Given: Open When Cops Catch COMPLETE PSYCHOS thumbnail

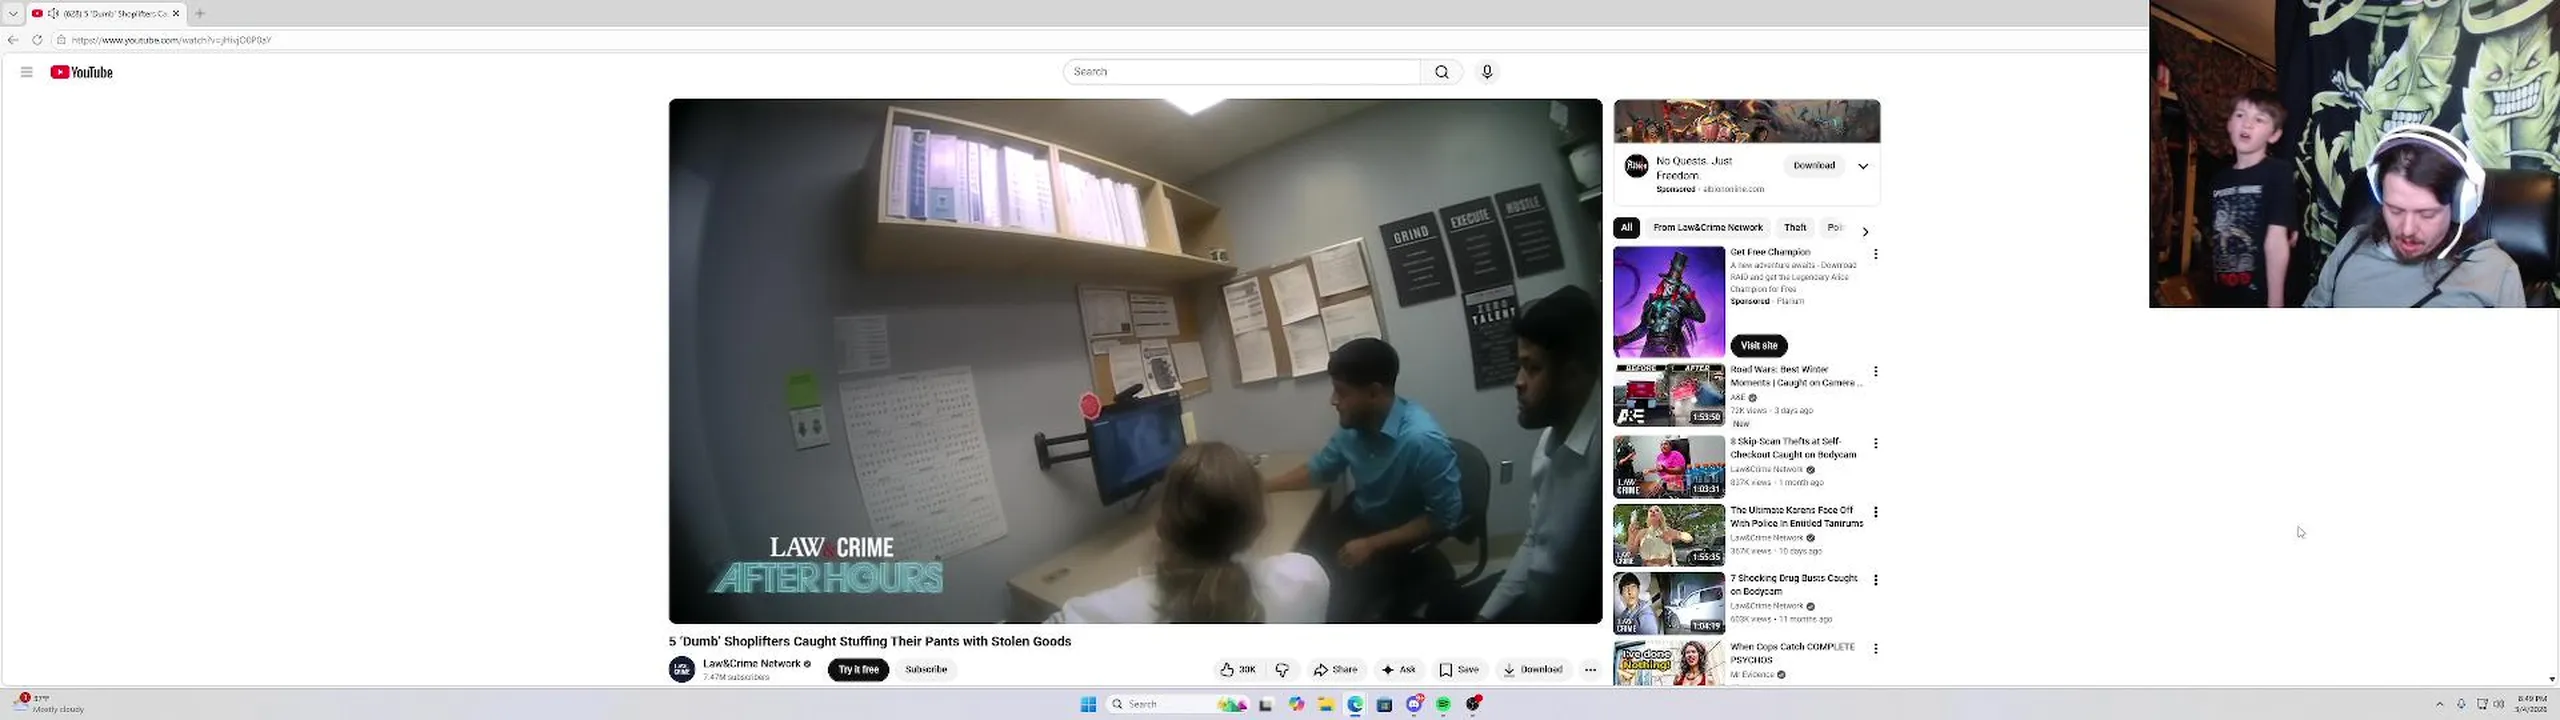Looking at the screenshot, I should coord(1669,663).
